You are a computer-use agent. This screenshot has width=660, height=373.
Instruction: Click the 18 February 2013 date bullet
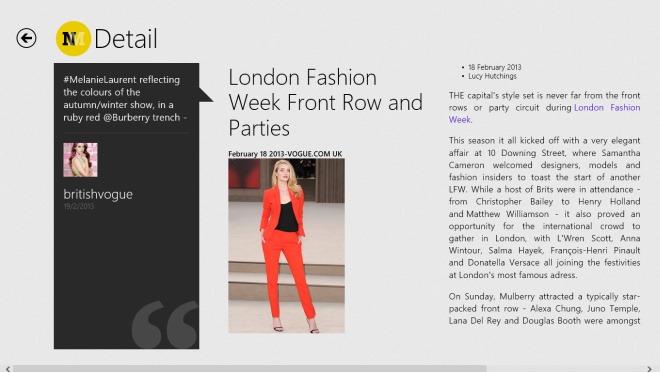point(495,67)
